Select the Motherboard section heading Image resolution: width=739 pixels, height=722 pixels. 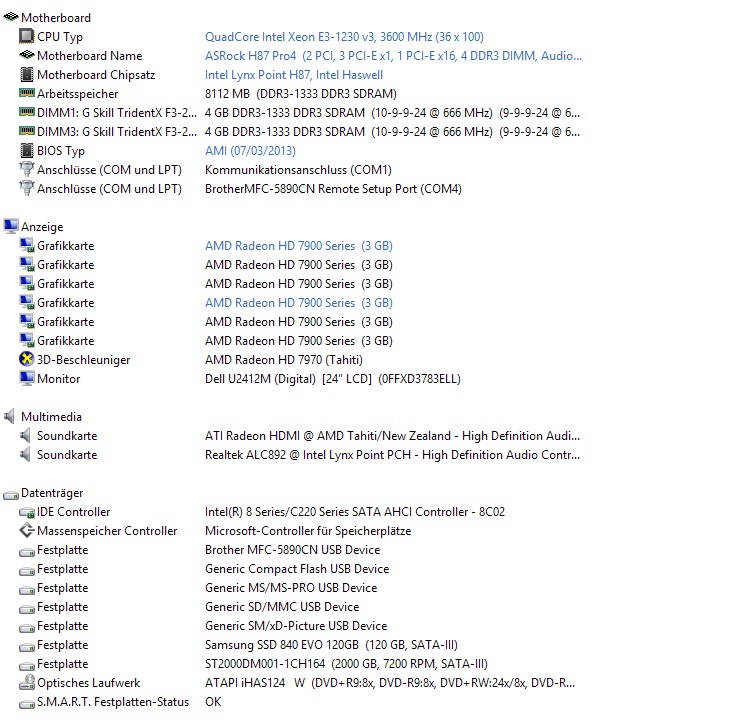click(x=56, y=17)
